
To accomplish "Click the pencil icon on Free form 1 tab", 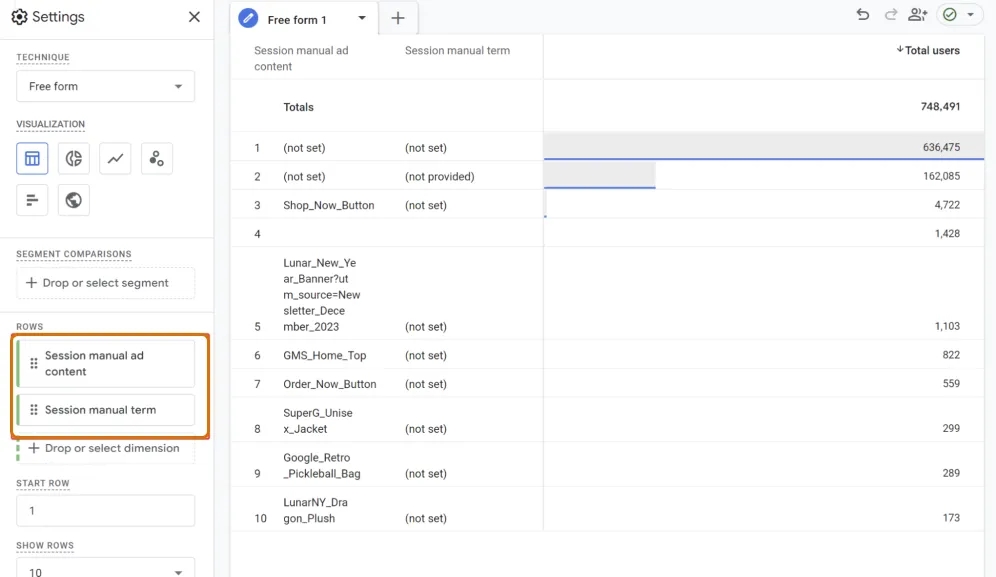I will 248,18.
